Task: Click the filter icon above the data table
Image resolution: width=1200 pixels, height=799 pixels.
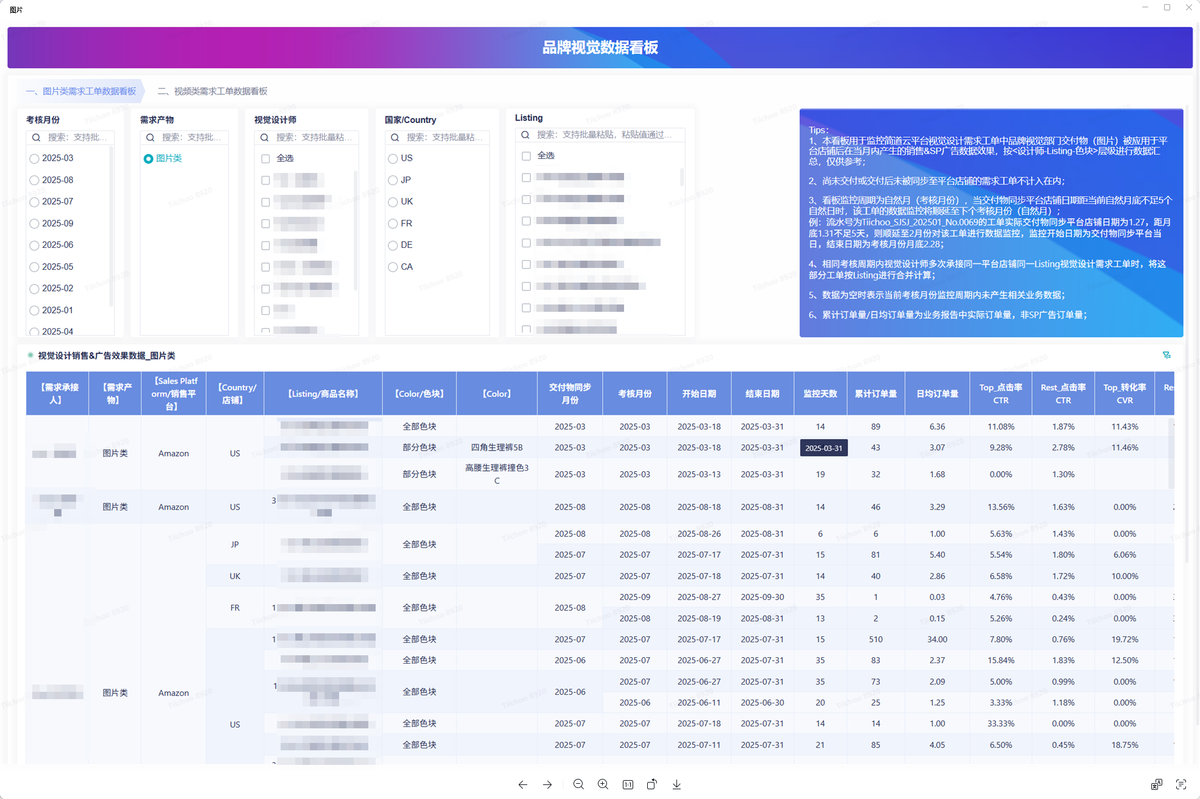Action: [1167, 355]
